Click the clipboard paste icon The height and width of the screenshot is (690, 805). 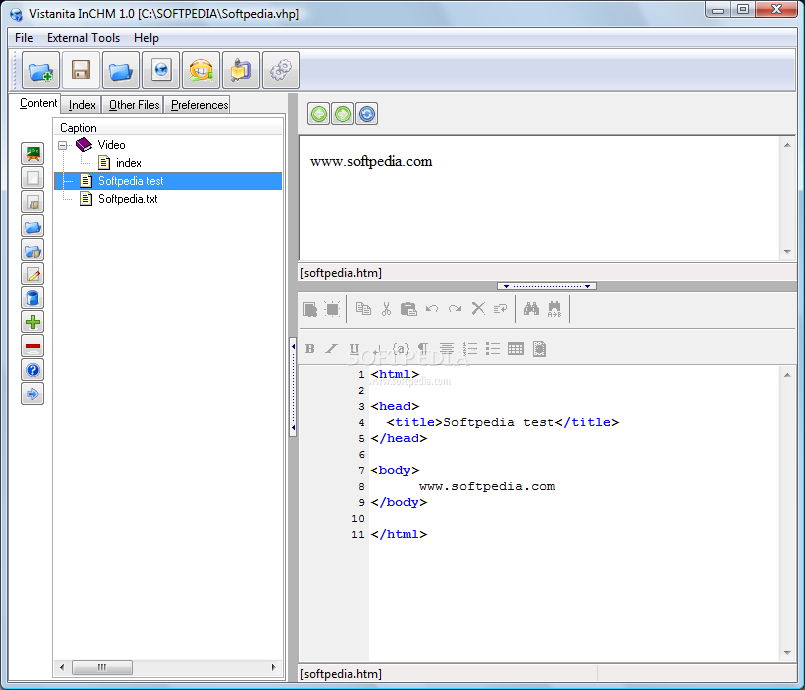pyautogui.click(x=409, y=309)
